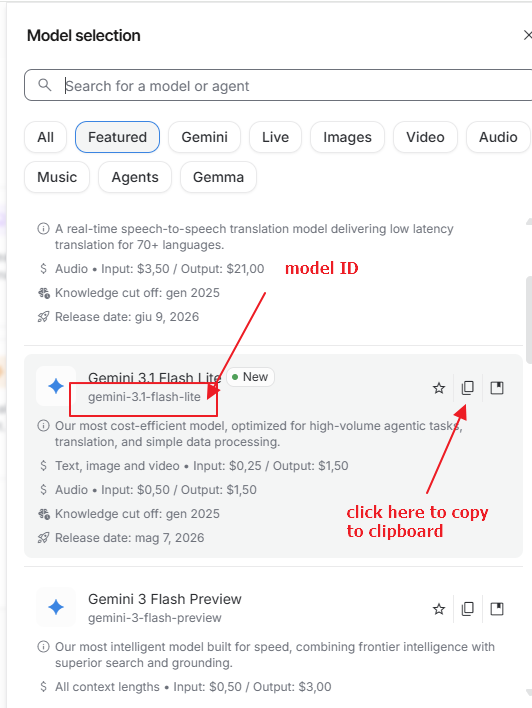Click knowledge icon above Release date mag 7
The height and width of the screenshot is (708, 532).
[43, 514]
